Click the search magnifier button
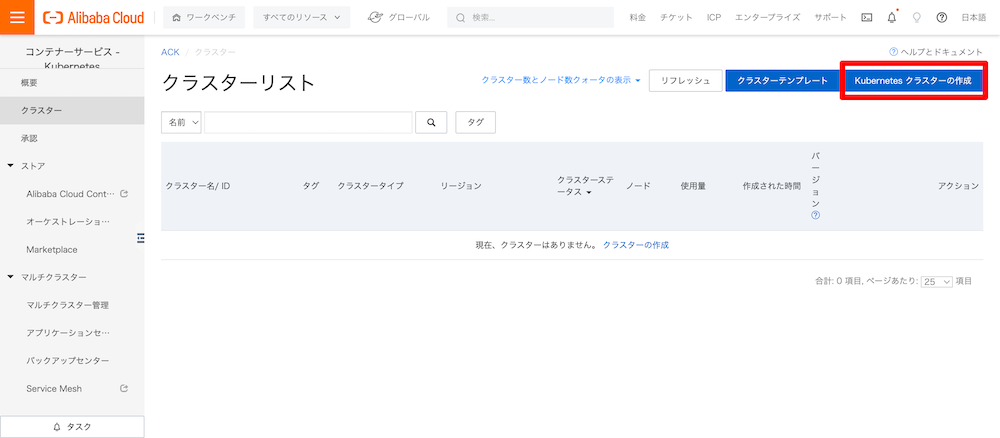The height and width of the screenshot is (438, 1000). pyautogui.click(x=431, y=122)
